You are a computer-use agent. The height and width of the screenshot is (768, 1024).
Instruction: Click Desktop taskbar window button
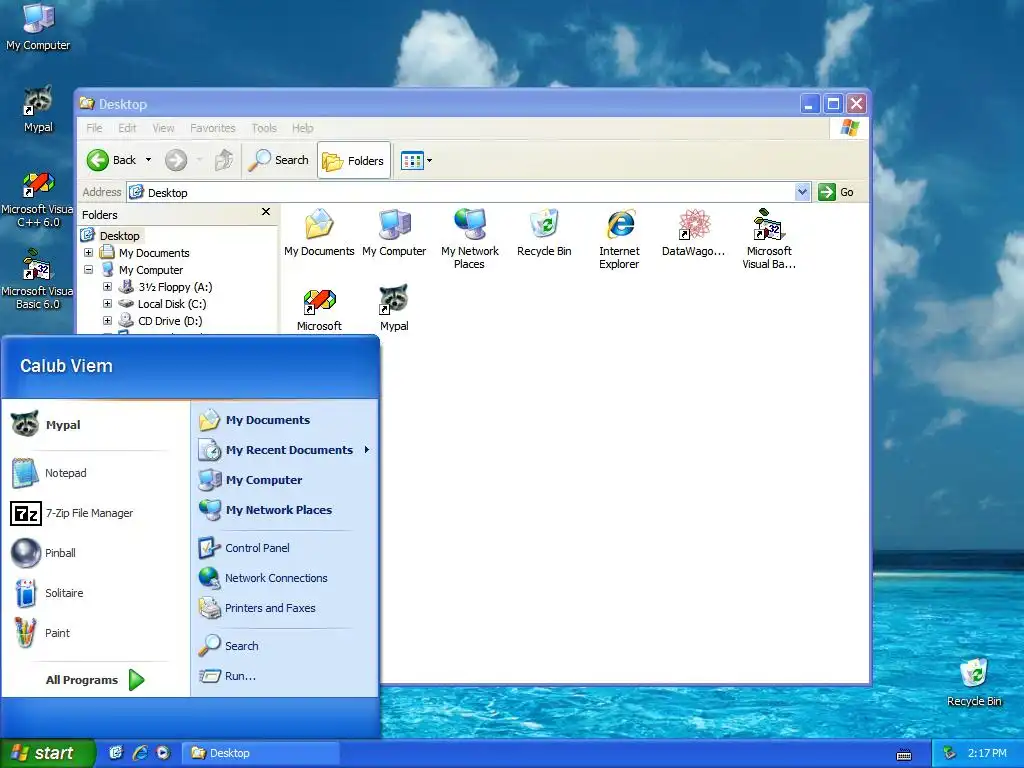[260, 753]
